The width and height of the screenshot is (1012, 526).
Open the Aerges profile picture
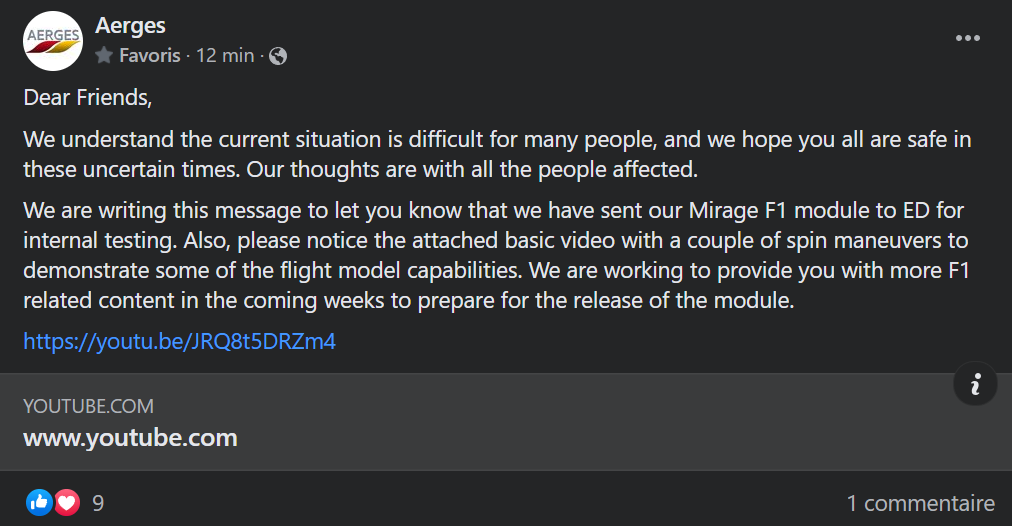click(53, 41)
